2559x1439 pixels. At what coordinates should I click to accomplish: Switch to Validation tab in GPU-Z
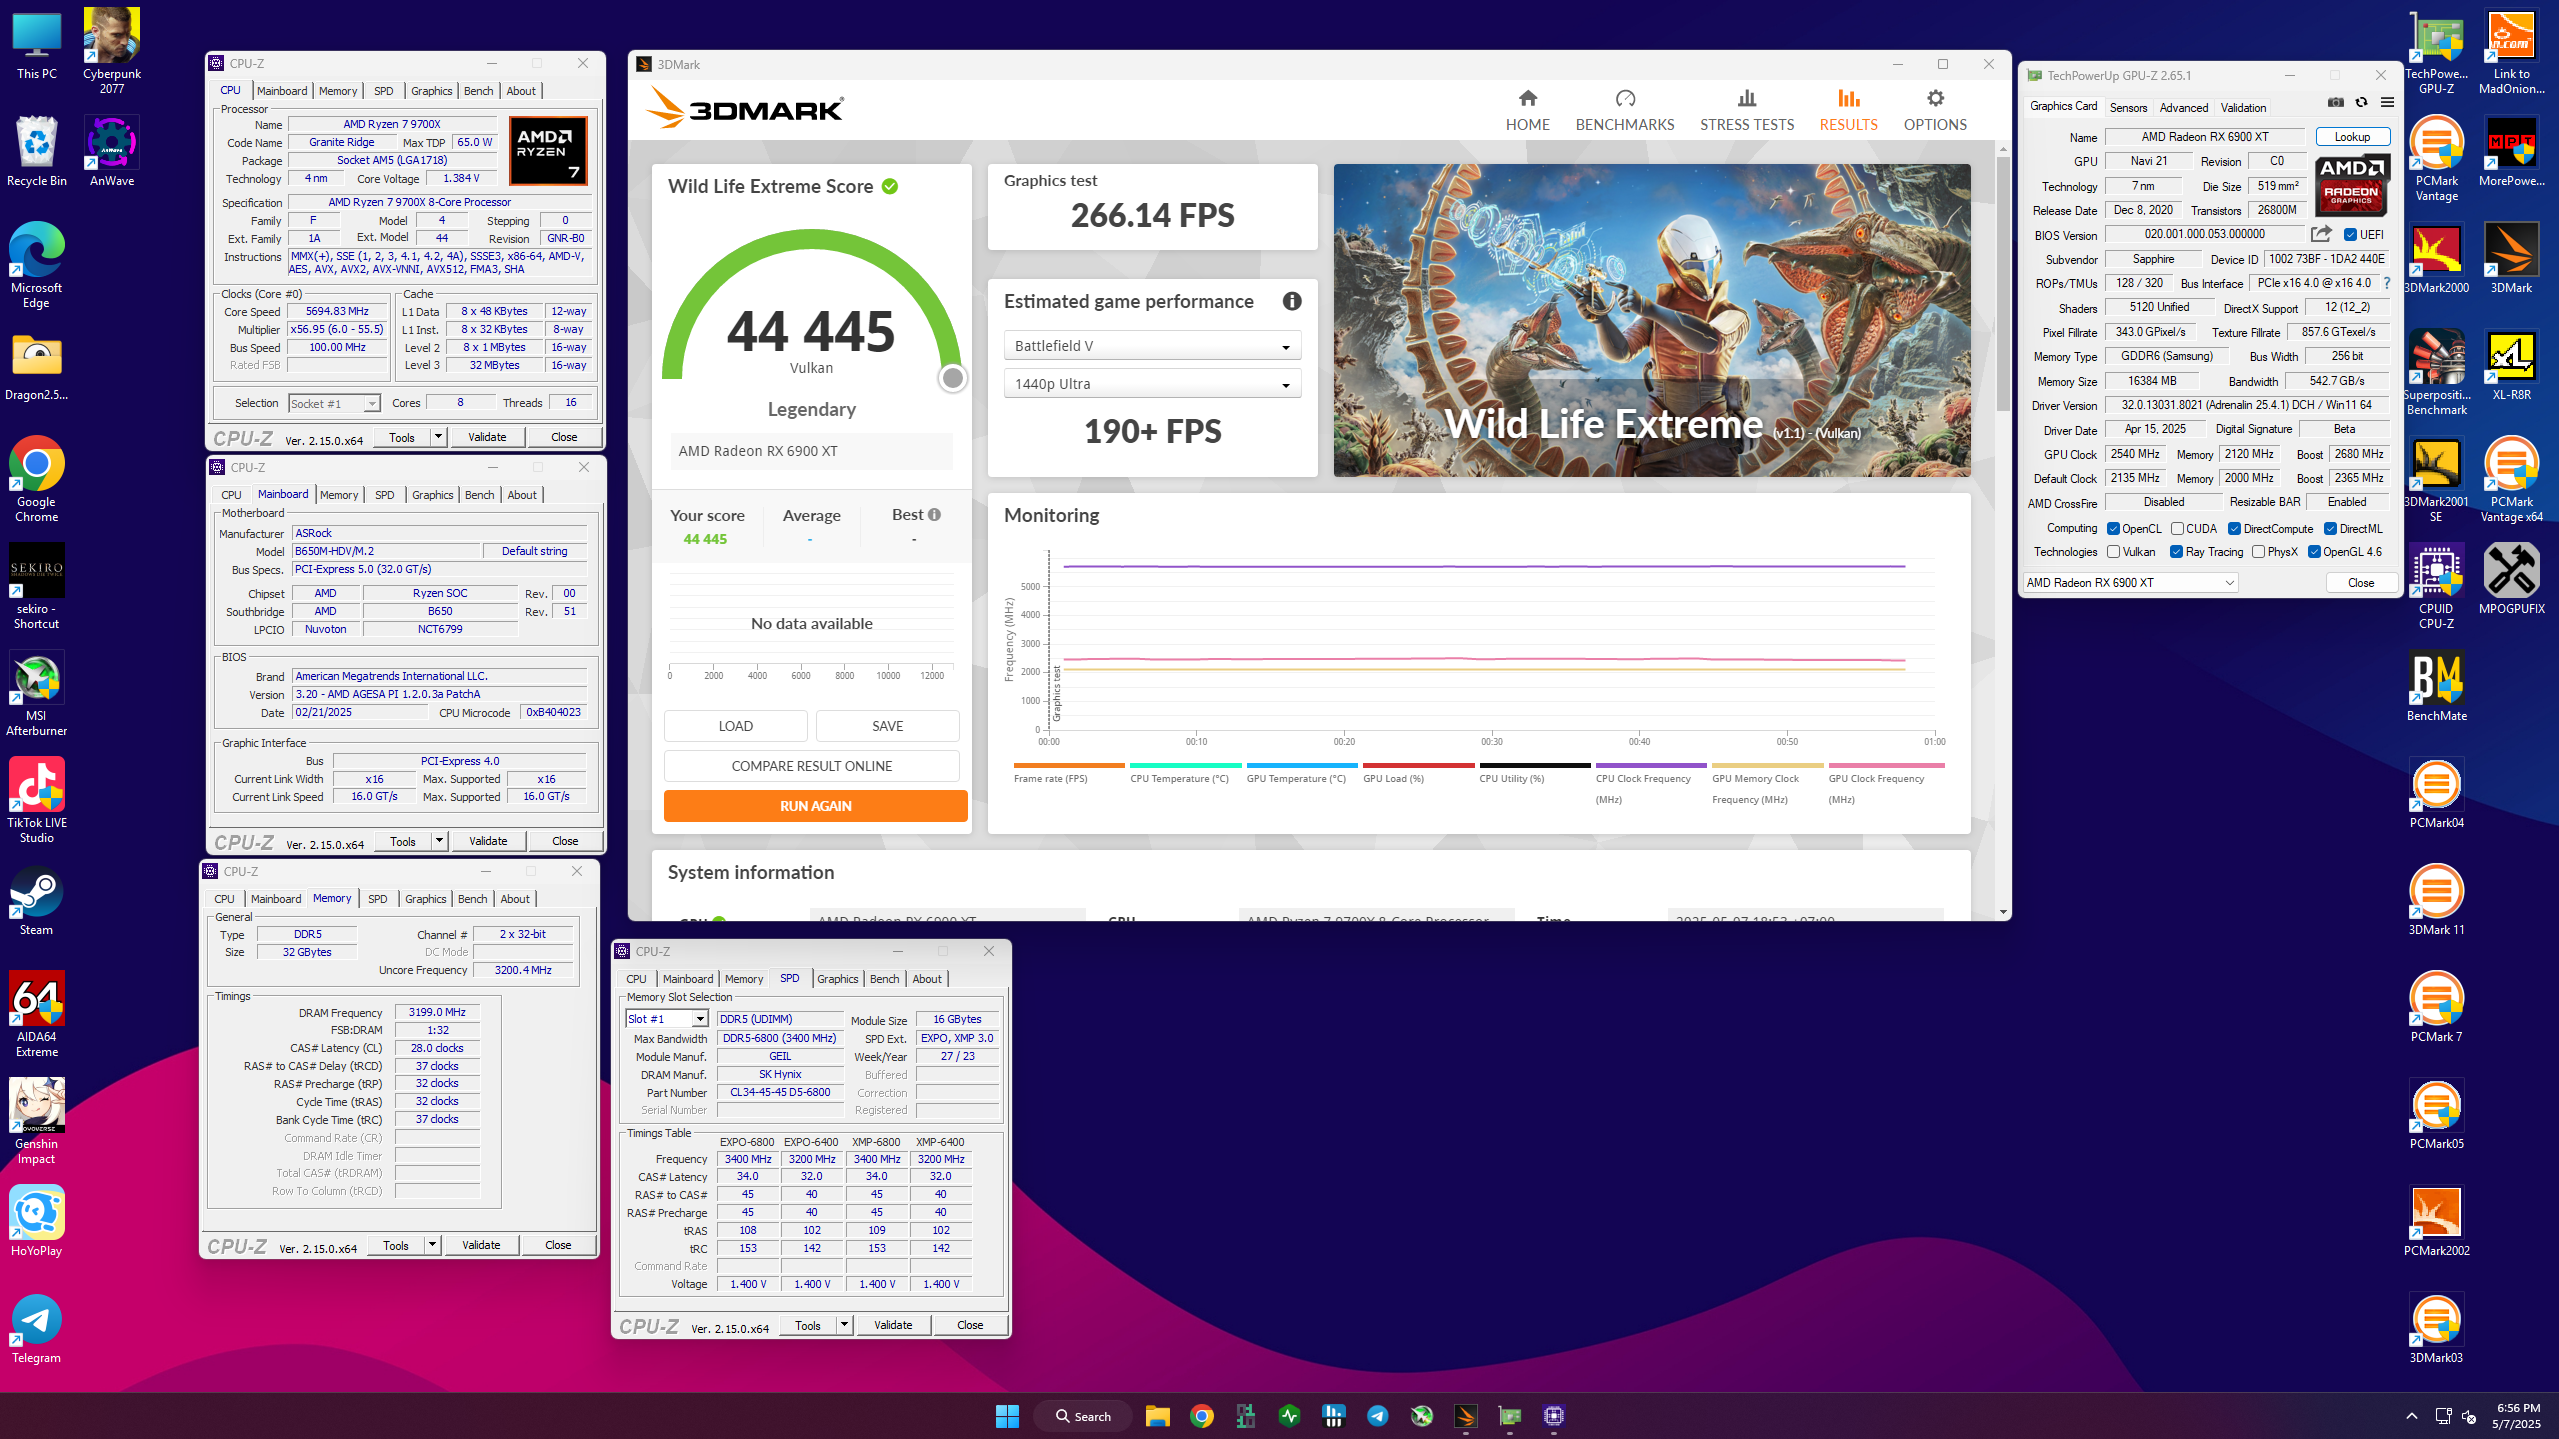tap(2243, 108)
